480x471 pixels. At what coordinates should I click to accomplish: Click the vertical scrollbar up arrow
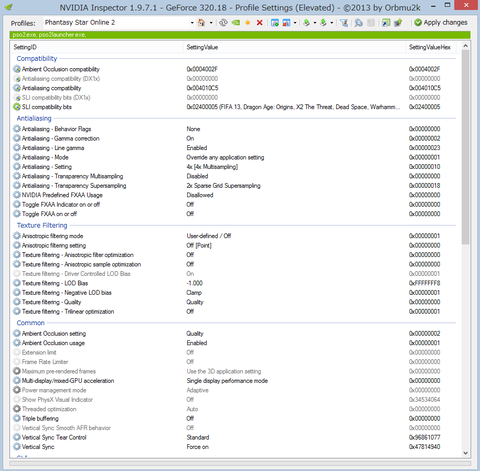(x=465, y=46)
